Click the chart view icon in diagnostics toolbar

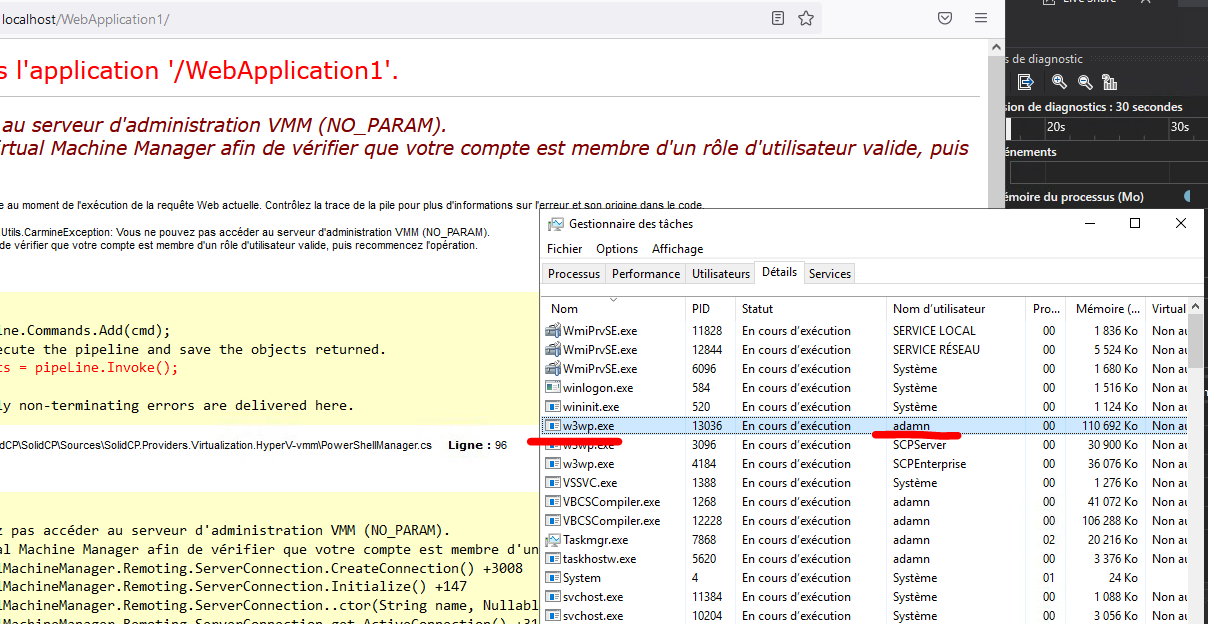[x=1109, y=82]
